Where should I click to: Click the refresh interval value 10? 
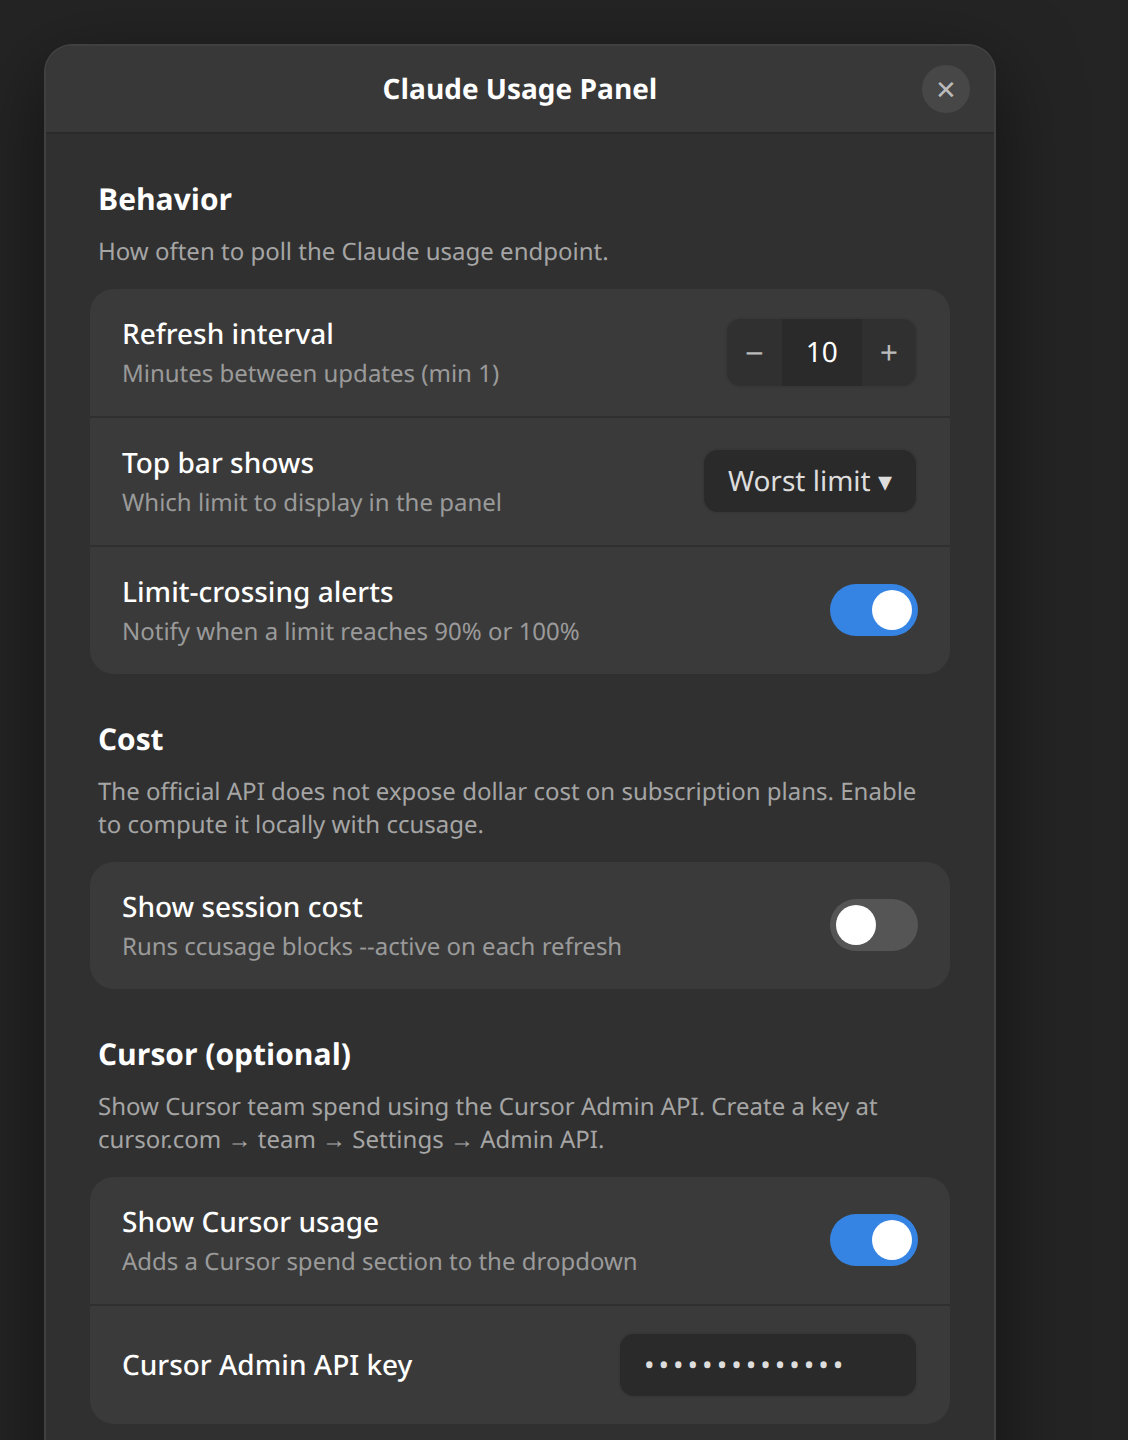pyautogui.click(x=822, y=352)
